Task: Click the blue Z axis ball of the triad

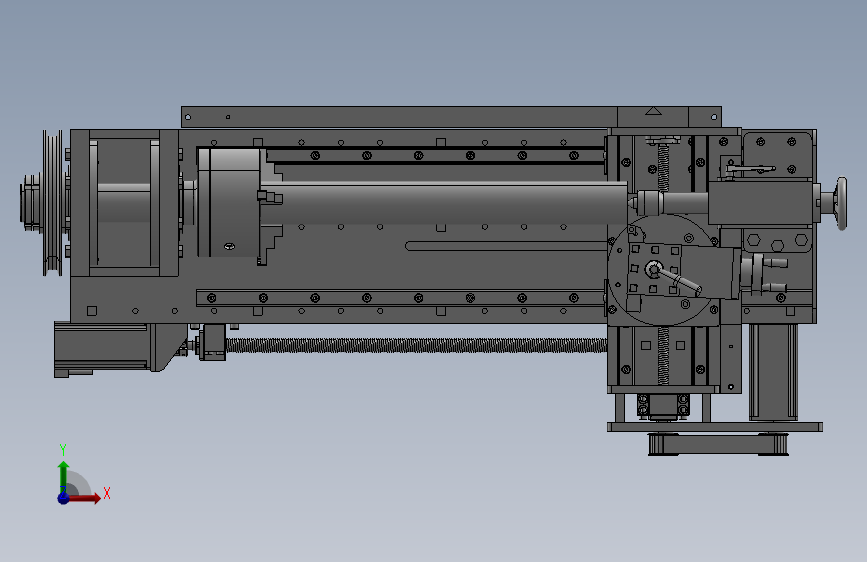Action: pyautogui.click(x=63, y=498)
